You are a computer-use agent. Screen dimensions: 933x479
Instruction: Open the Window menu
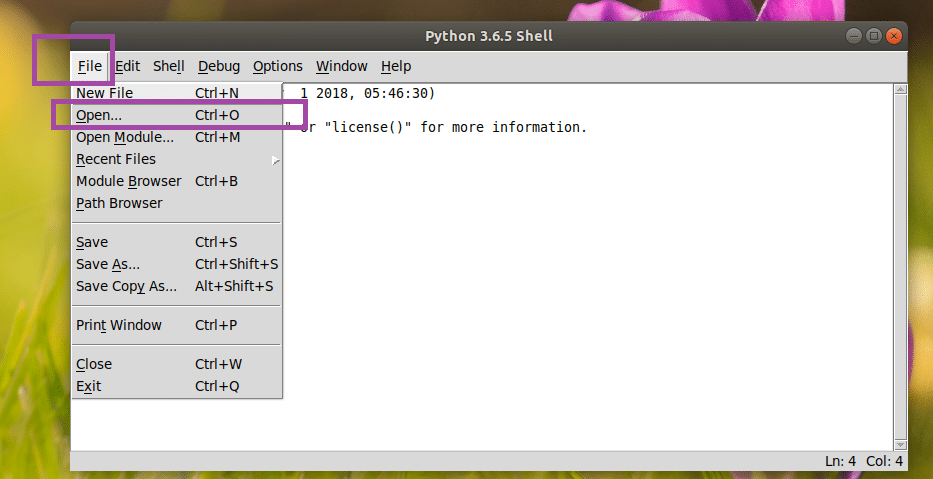[x=342, y=66]
